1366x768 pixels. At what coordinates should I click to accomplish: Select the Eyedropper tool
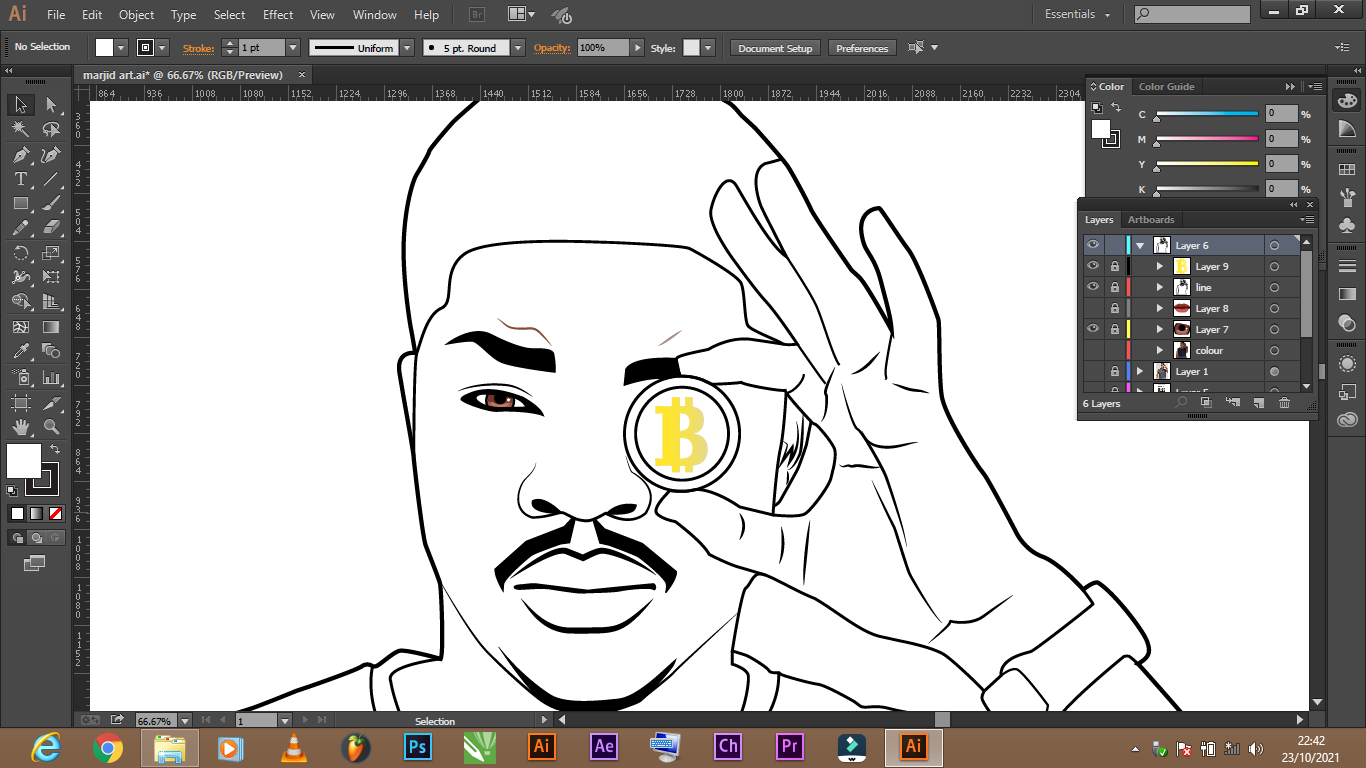pos(20,352)
